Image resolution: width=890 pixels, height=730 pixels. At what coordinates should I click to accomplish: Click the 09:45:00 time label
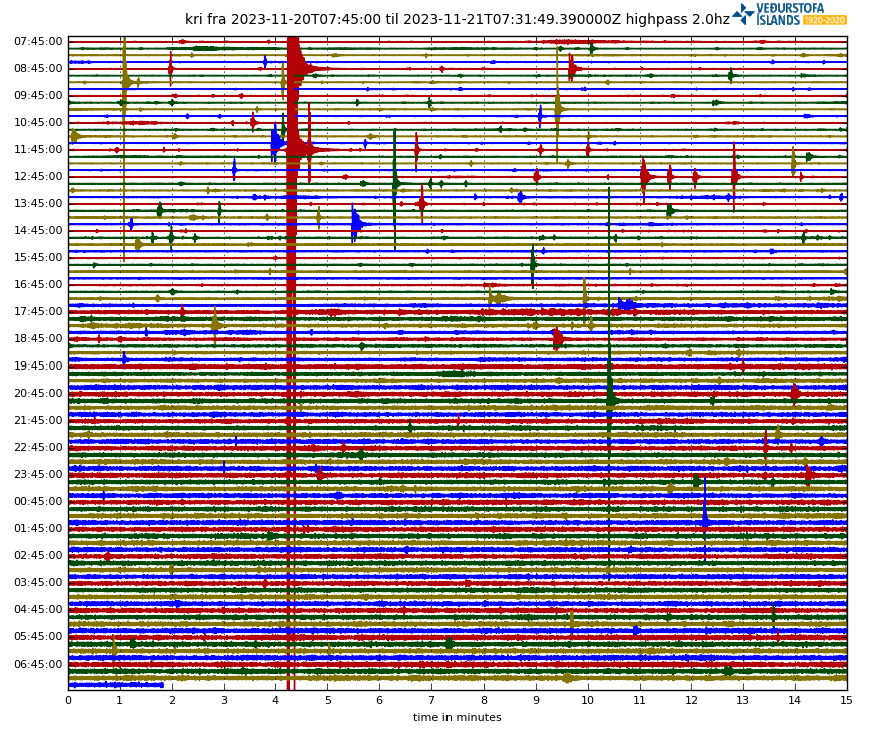coord(39,95)
